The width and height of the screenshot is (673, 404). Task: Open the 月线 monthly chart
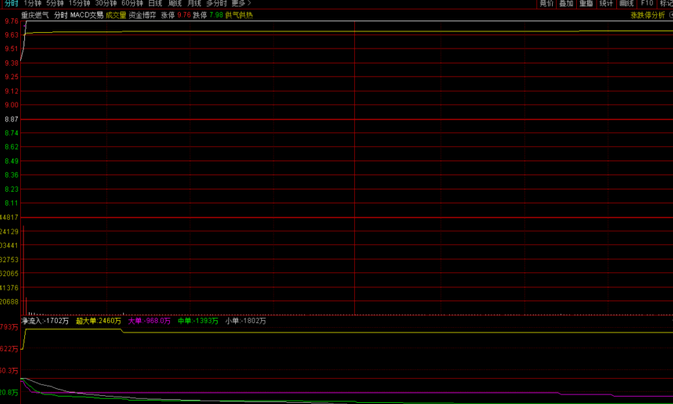194,4
